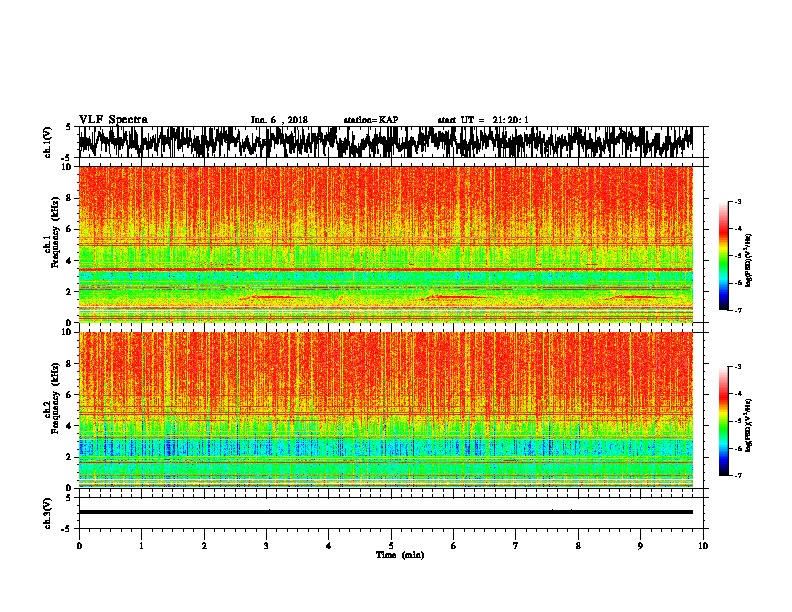Click time axis tick label "5"
Viewport: 792px width, 612px height.
coord(391,546)
